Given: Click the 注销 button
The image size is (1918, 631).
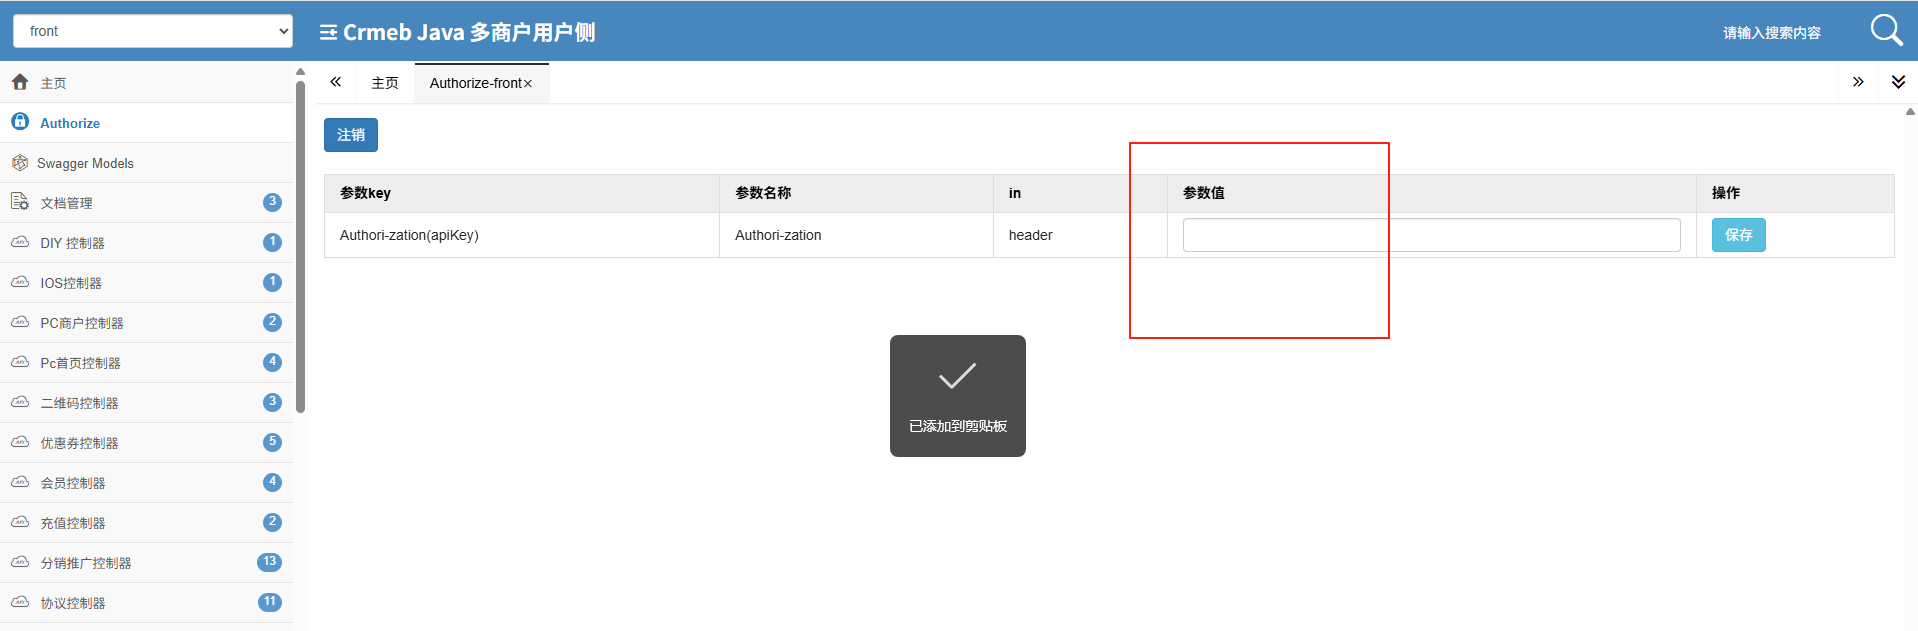Looking at the screenshot, I should (351, 135).
